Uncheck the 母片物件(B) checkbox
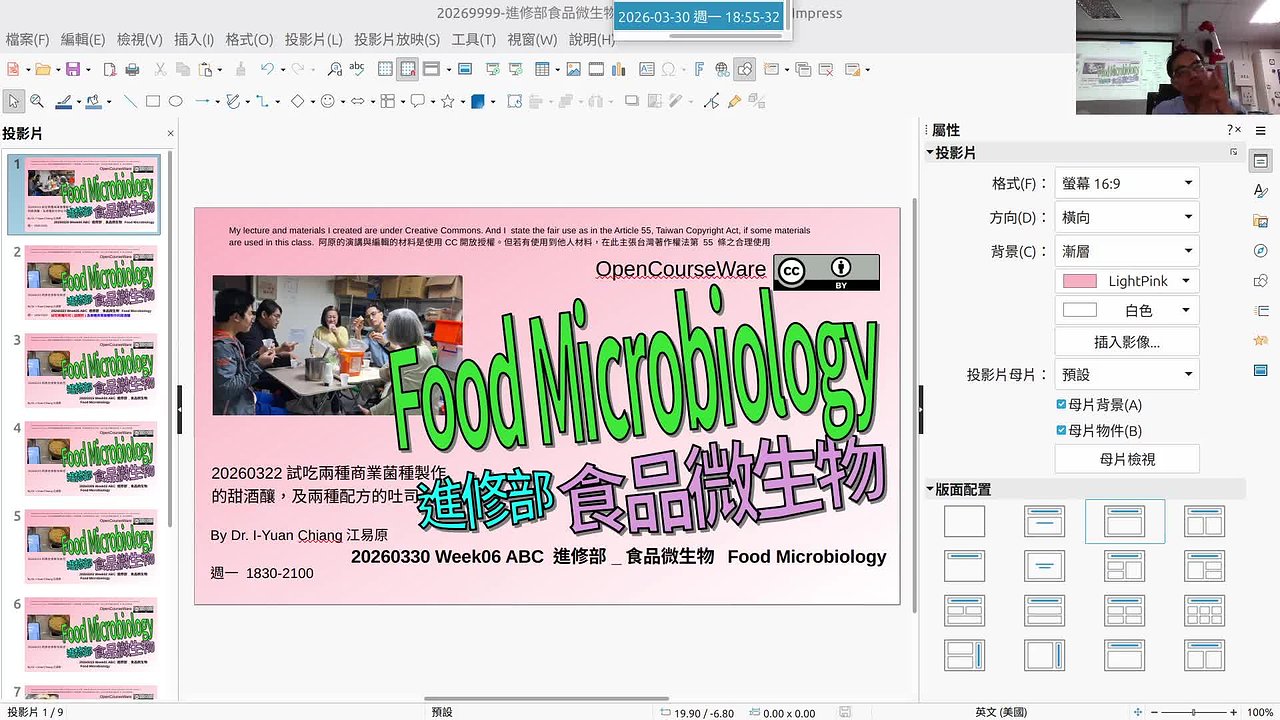1280x720 pixels. [1061, 431]
